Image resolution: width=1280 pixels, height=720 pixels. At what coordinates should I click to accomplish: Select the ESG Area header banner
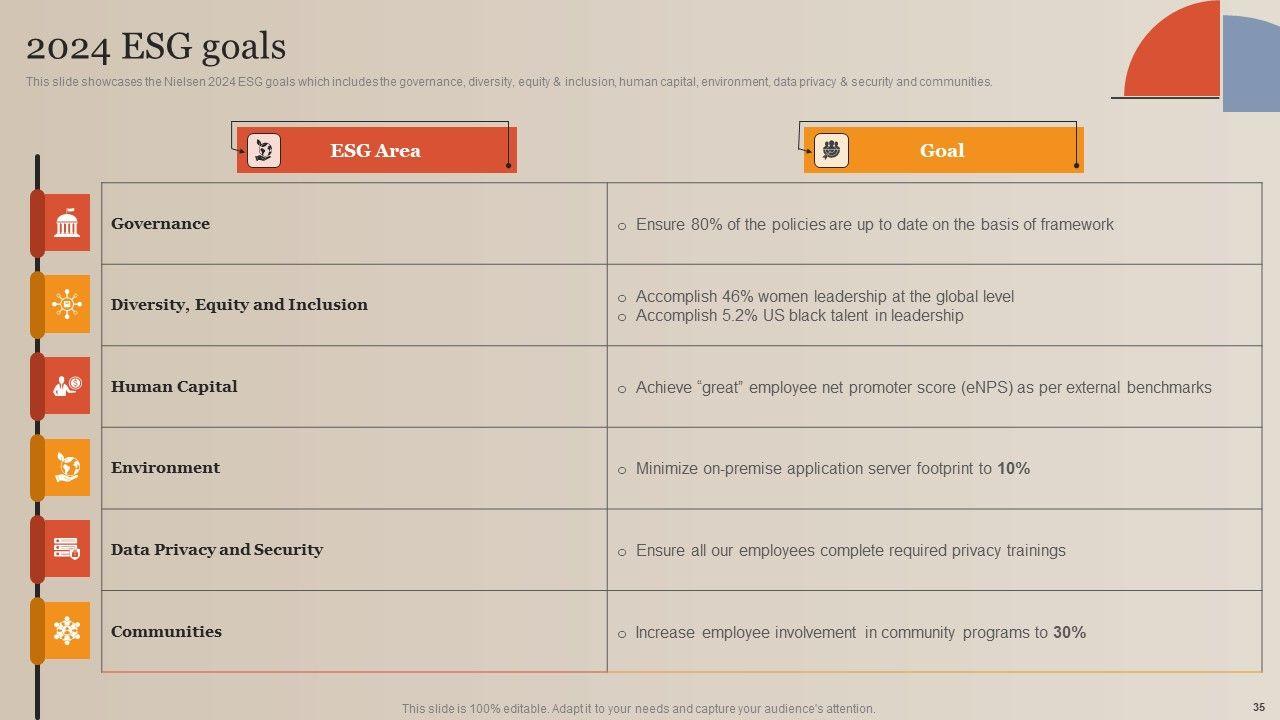tap(376, 150)
